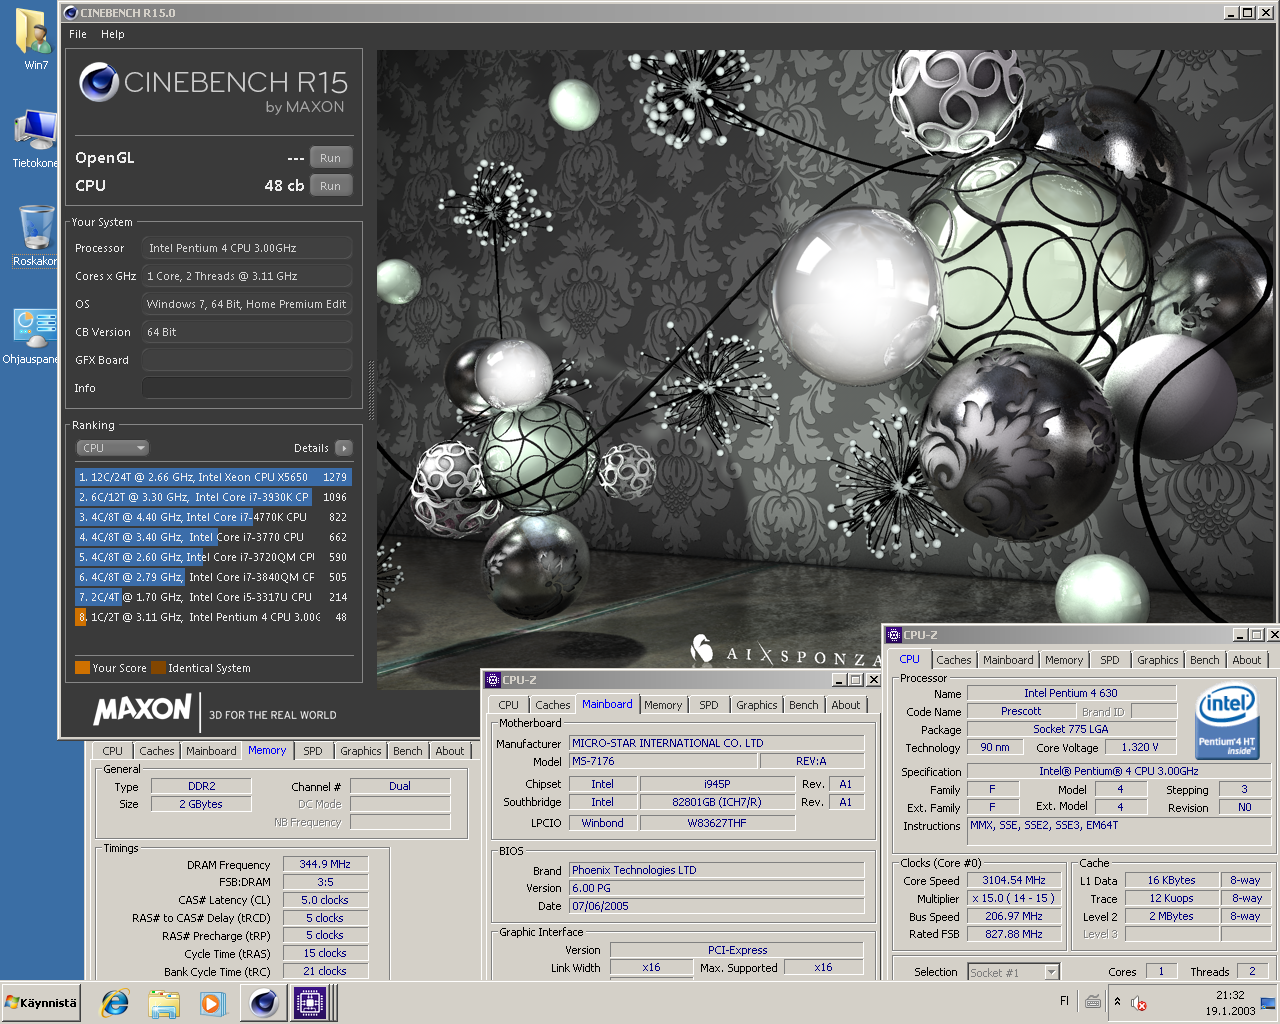Open Mainboard tab in Memory window

click(211, 751)
